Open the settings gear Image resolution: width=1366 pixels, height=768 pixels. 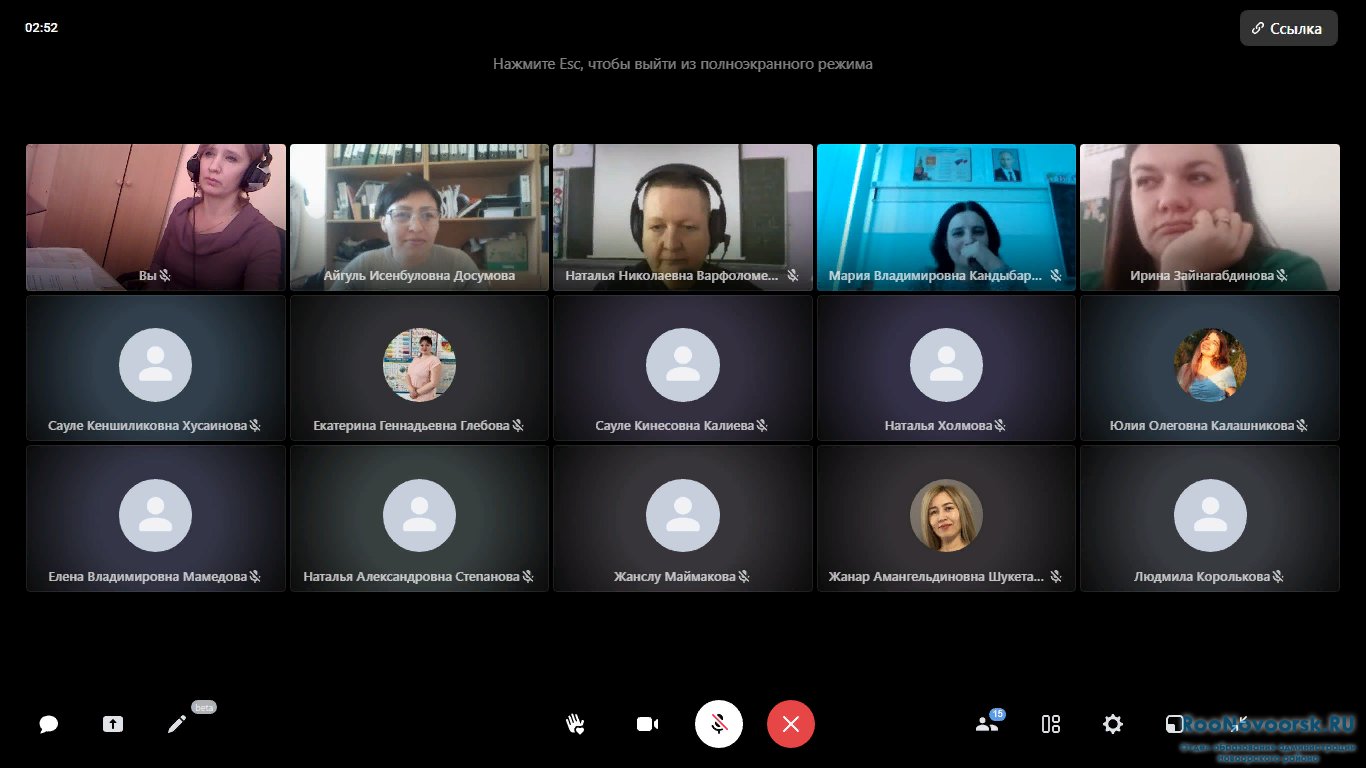[1113, 724]
